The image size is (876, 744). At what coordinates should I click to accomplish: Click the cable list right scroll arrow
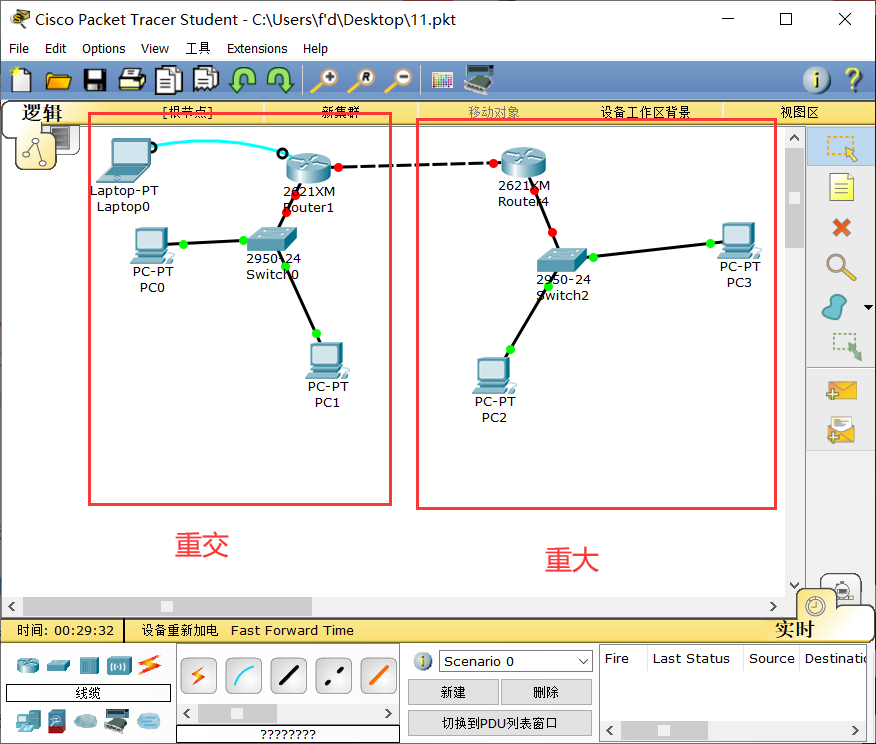[x=388, y=713]
